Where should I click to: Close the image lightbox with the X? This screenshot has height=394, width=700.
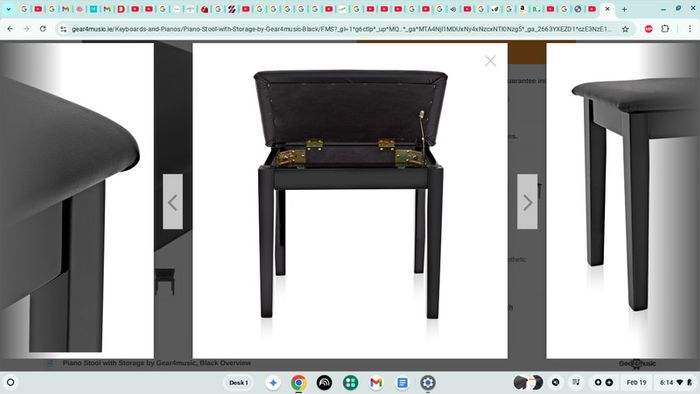[x=490, y=61]
